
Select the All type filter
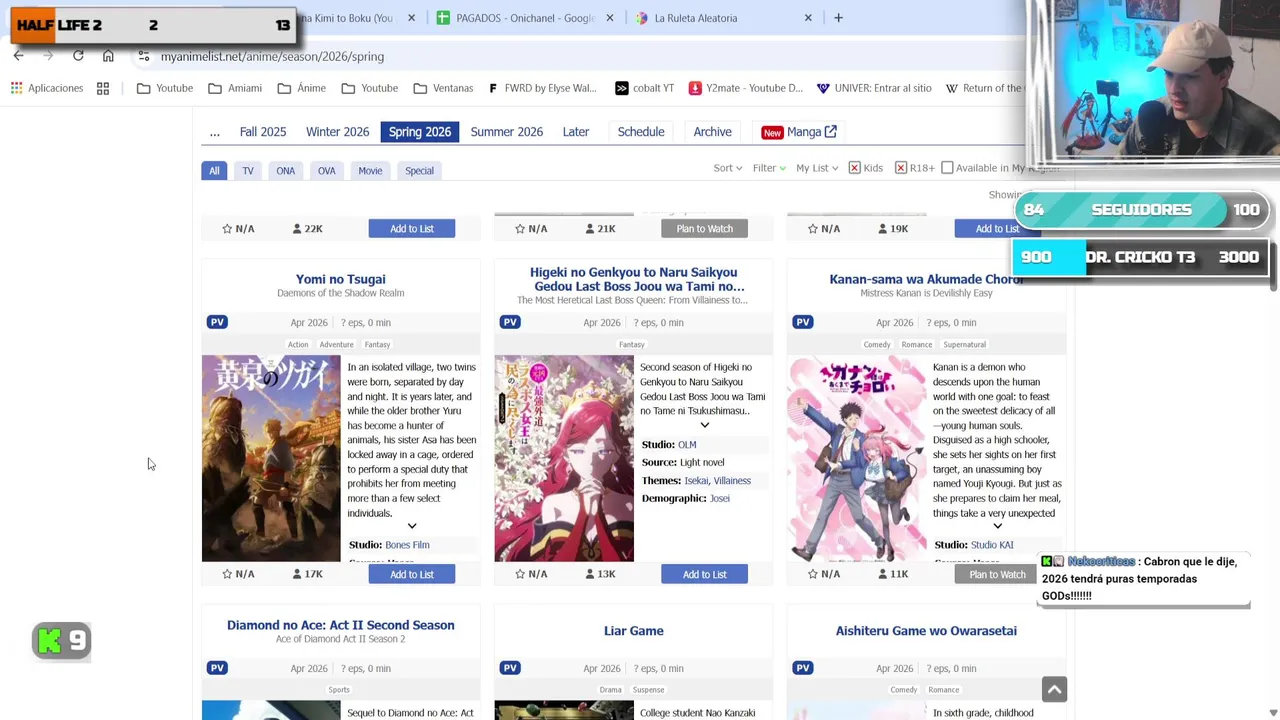click(x=214, y=170)
